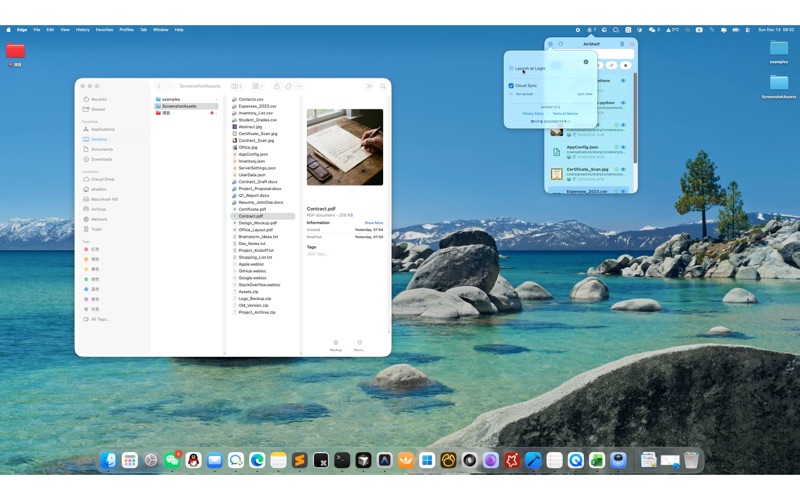This screenshot has height=500, width=800.
Task: Click the Privacy Policy link
Action: coord(533,114)
